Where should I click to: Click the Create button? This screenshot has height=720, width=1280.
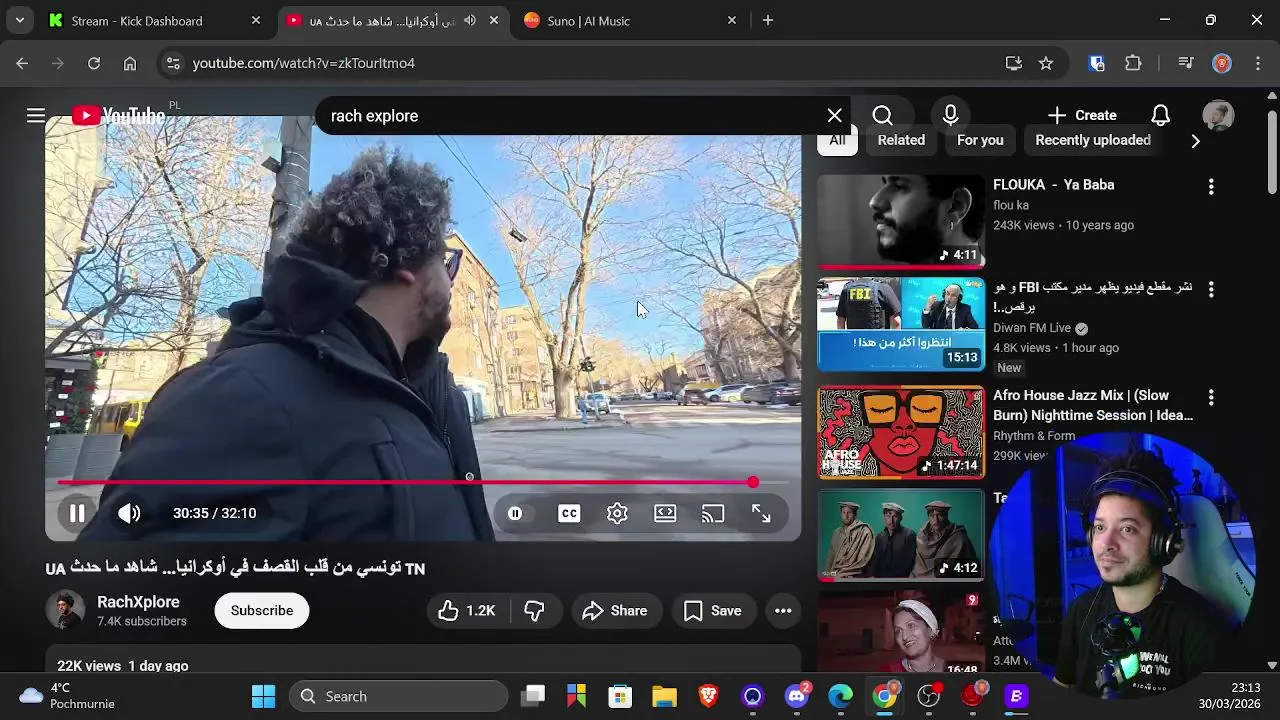click(x=1082, y=116)
